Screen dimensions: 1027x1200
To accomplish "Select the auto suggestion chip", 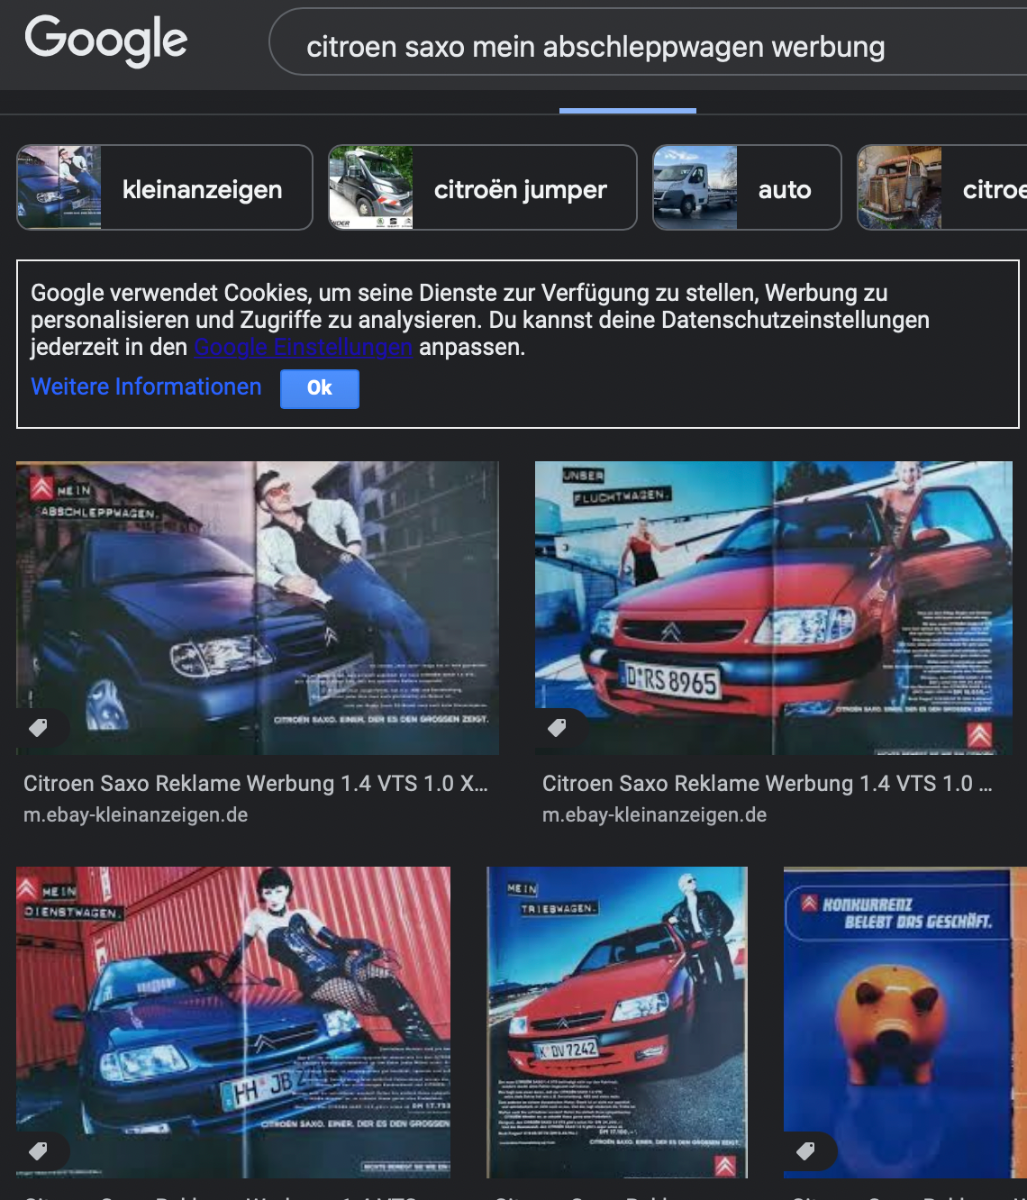I will [x=747, y=188].
